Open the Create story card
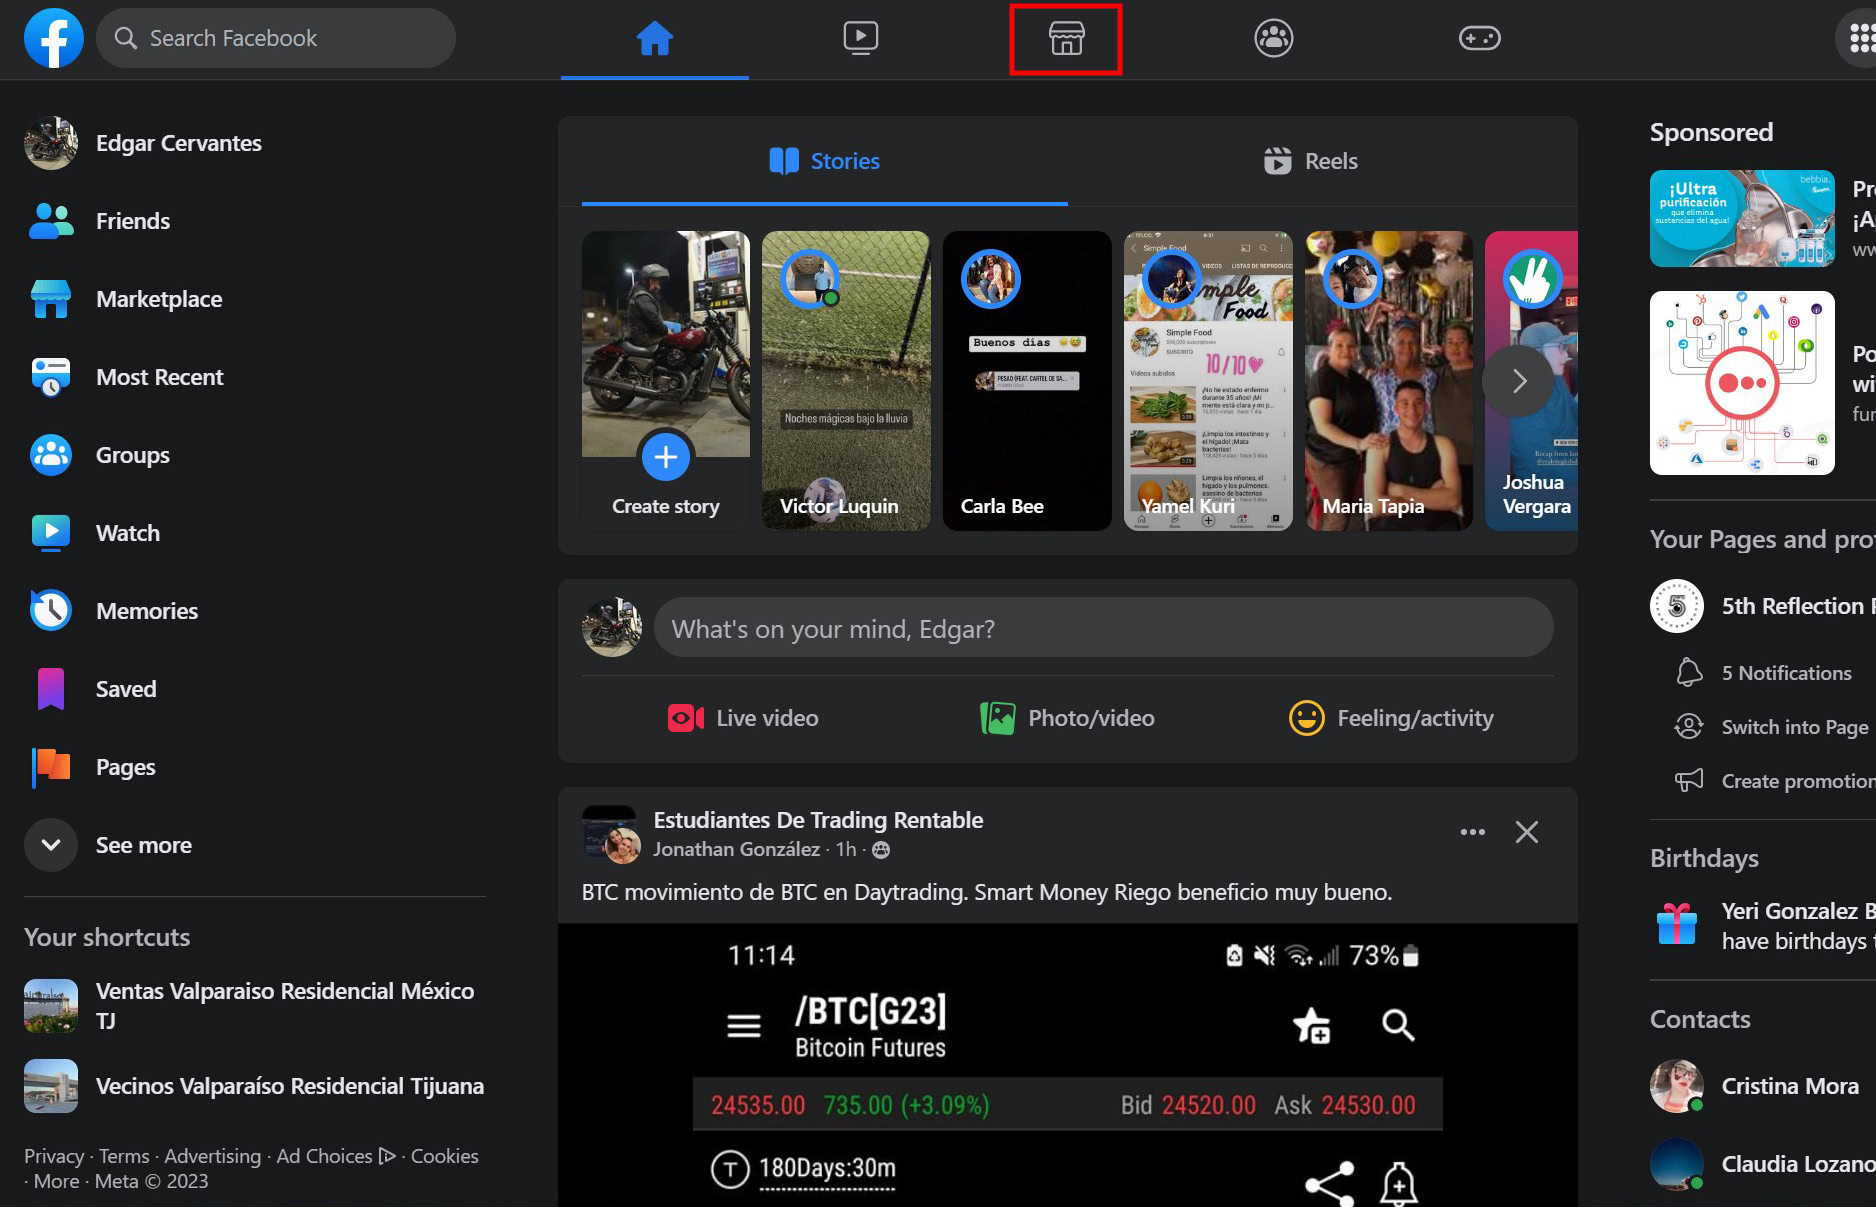The image size is (1876, 1207). pyautogui.click(x=666, y=381)
